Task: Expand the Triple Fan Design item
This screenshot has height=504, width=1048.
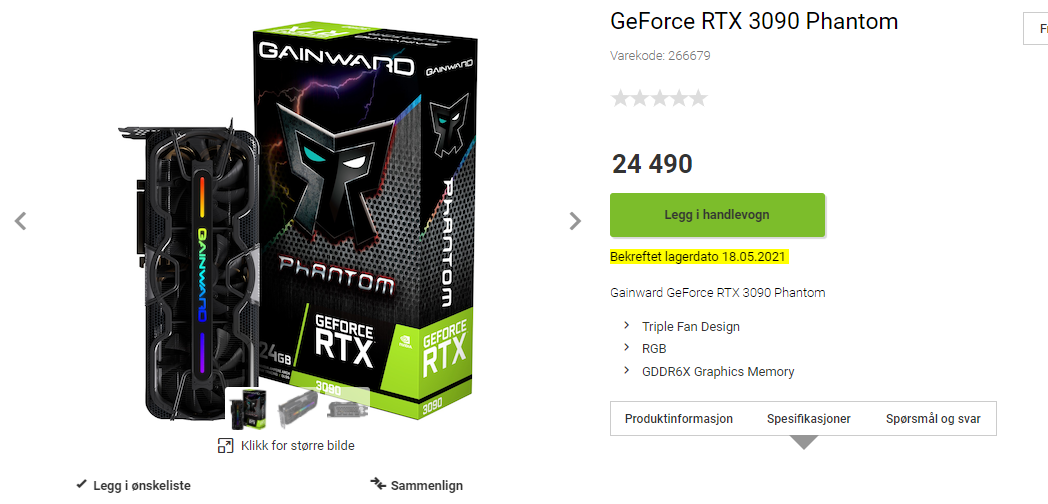Action: [x=628, y=326]
